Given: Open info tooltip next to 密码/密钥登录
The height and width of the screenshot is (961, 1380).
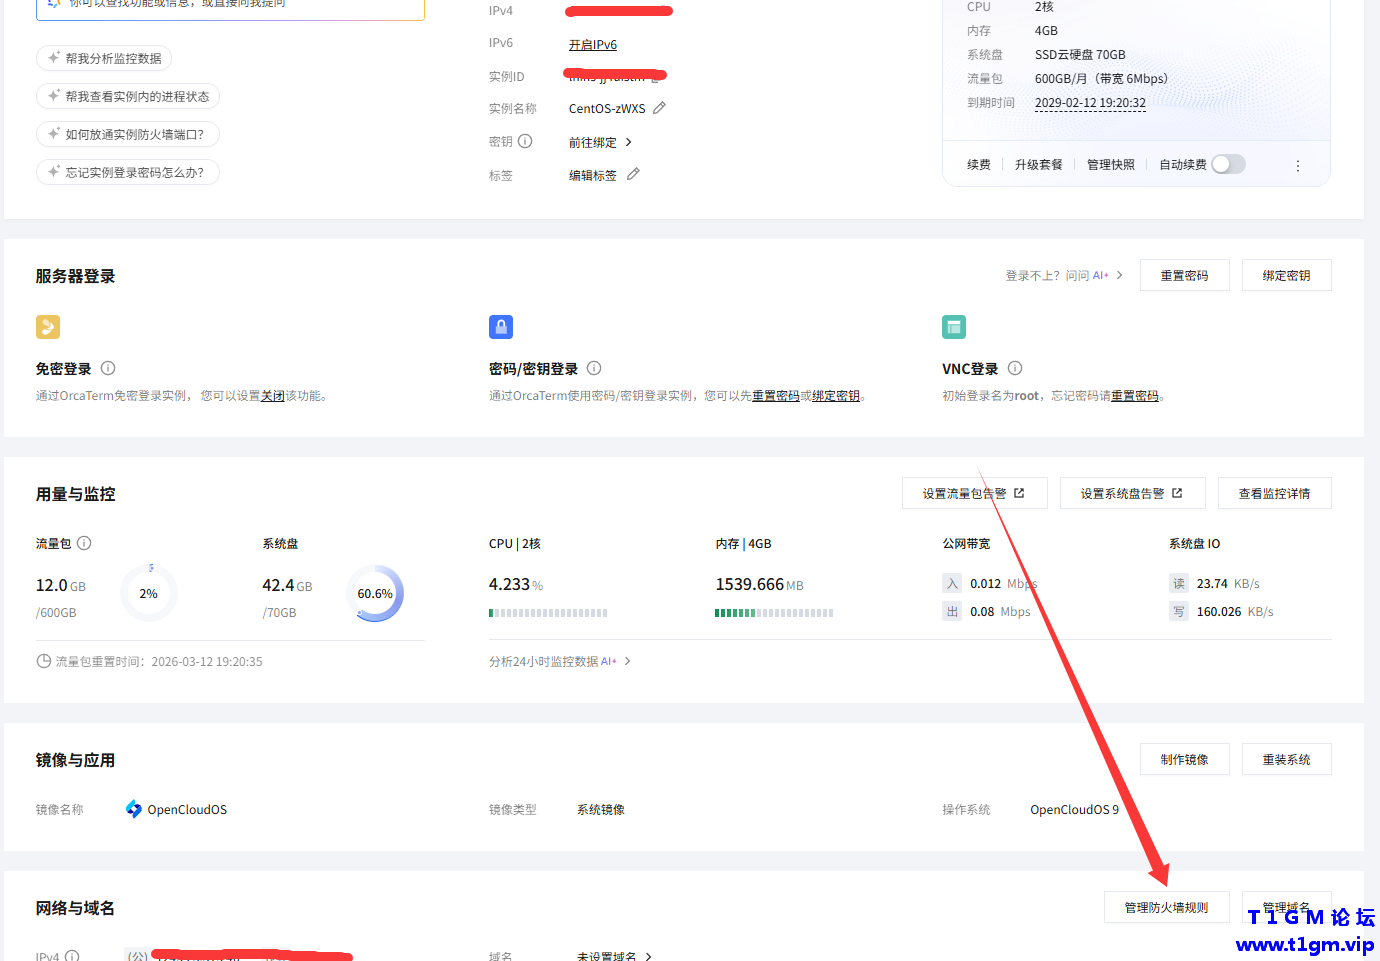Looking at the screenshot, I should [594, 368].
